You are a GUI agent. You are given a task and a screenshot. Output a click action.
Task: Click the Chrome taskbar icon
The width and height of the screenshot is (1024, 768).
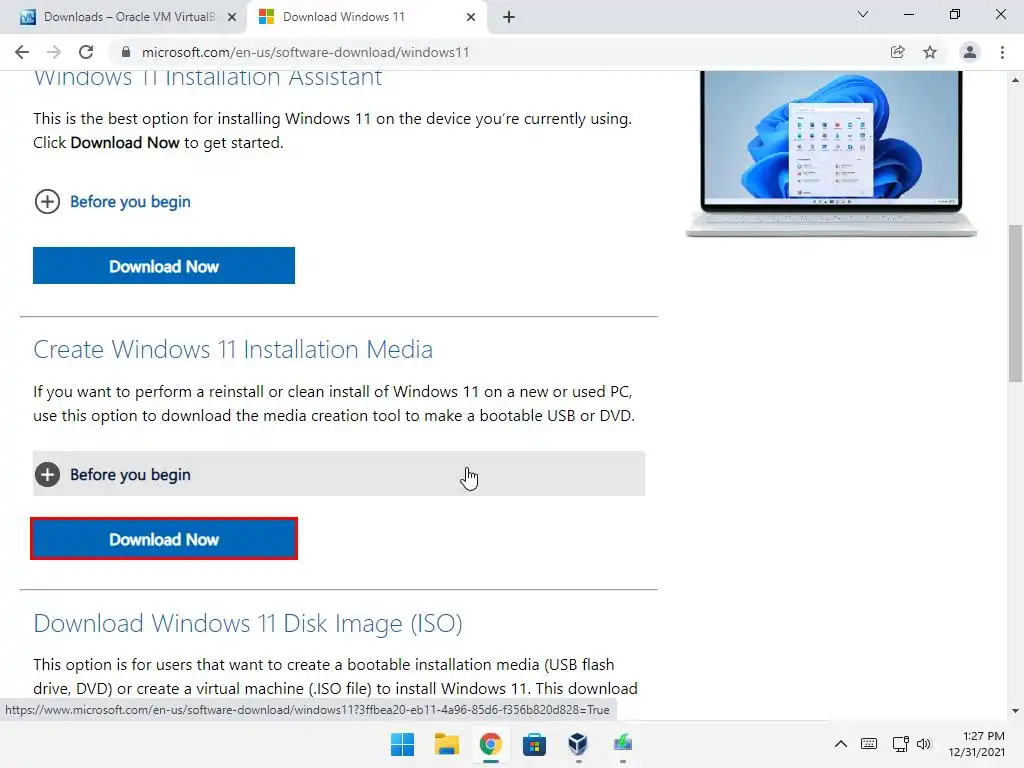pyautogui.click(x=490, y=744)
